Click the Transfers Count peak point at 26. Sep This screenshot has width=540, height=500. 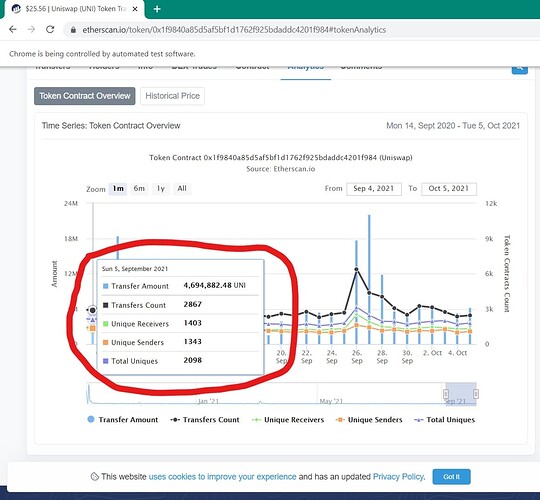pyautogui.click(x=356, y=270)
